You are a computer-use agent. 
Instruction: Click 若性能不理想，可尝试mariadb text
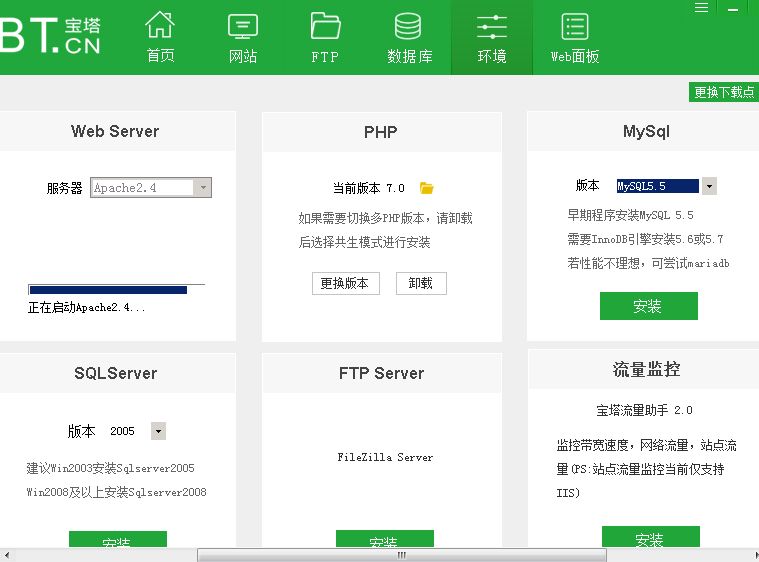click(x=648, y=263)
